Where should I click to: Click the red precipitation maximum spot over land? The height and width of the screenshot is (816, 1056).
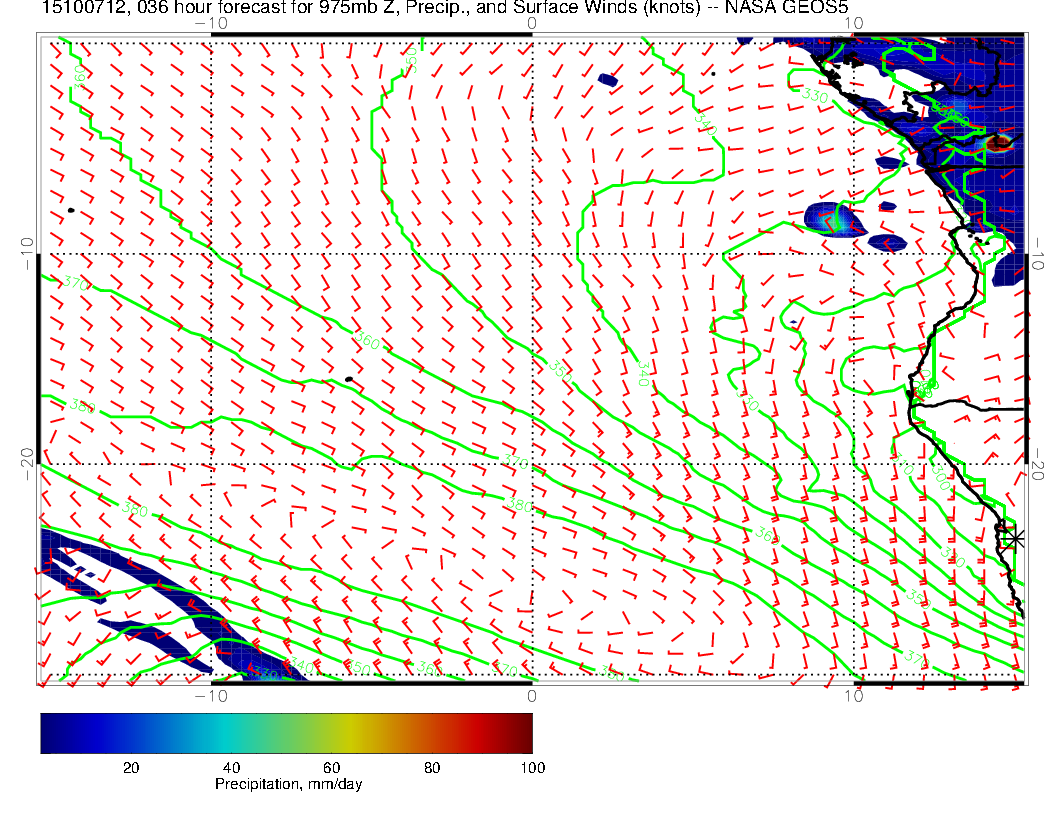(1000, 142)
